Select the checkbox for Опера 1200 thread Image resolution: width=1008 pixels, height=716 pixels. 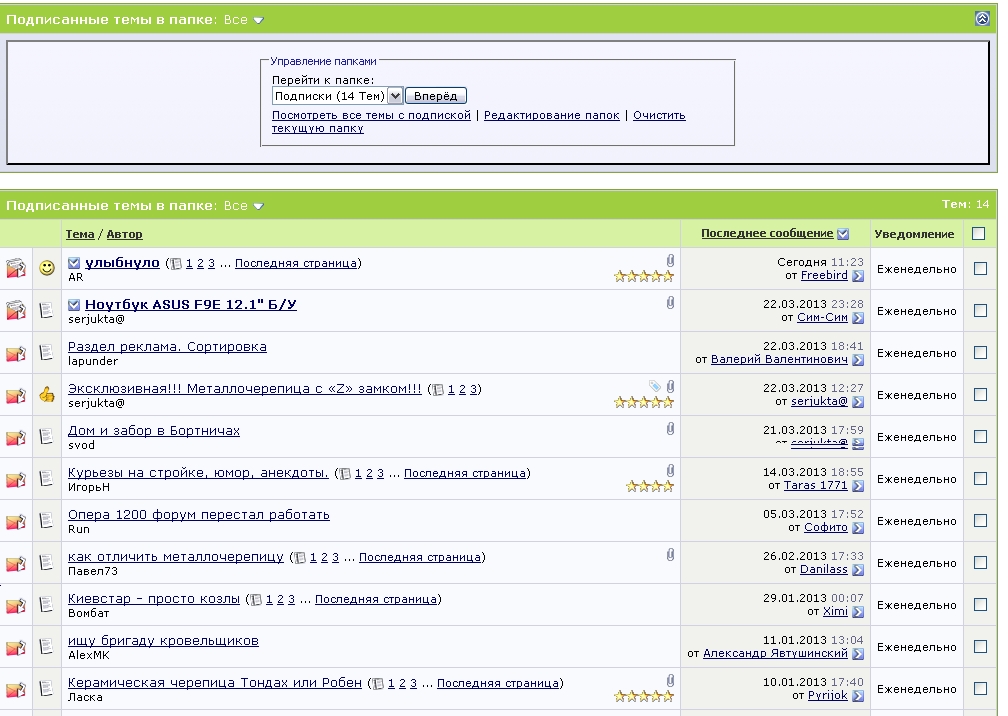tap(980, 520)
